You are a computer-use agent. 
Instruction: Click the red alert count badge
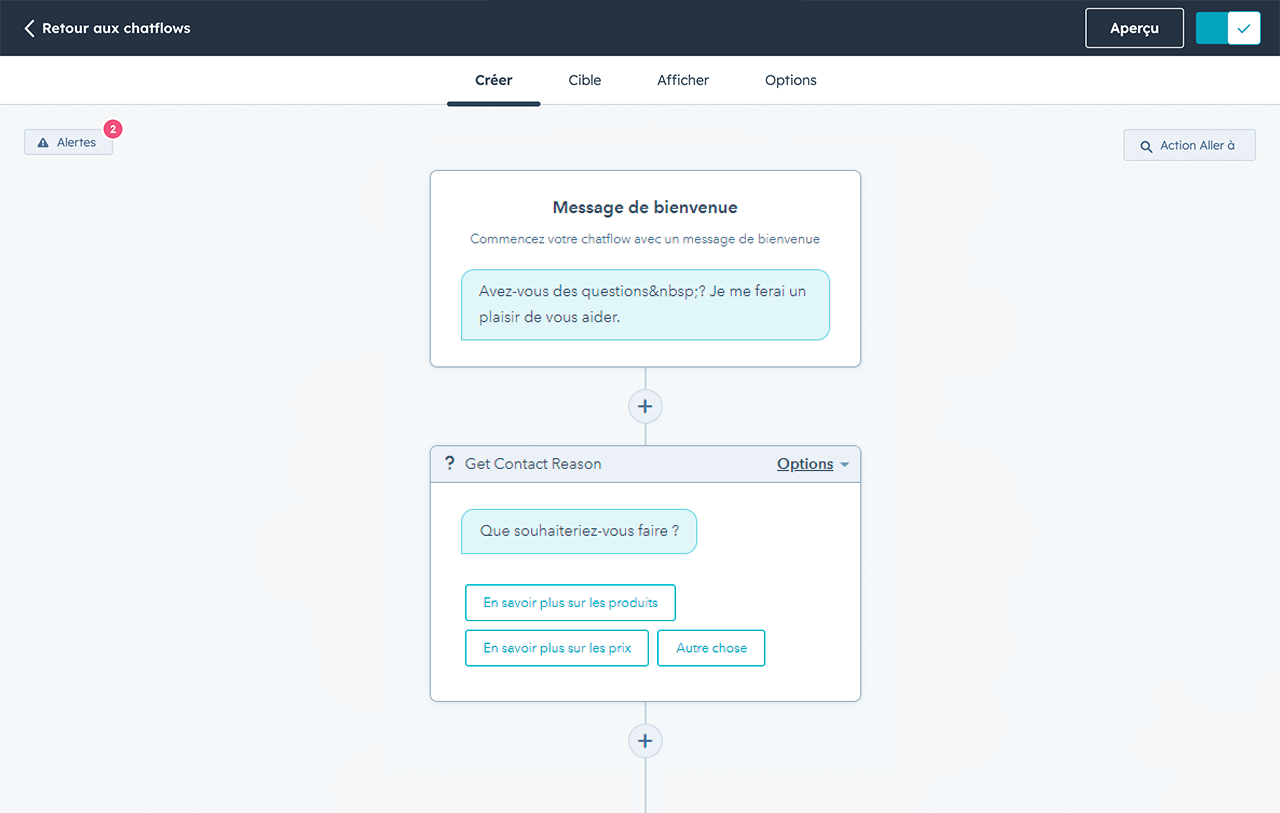(113, 129)
